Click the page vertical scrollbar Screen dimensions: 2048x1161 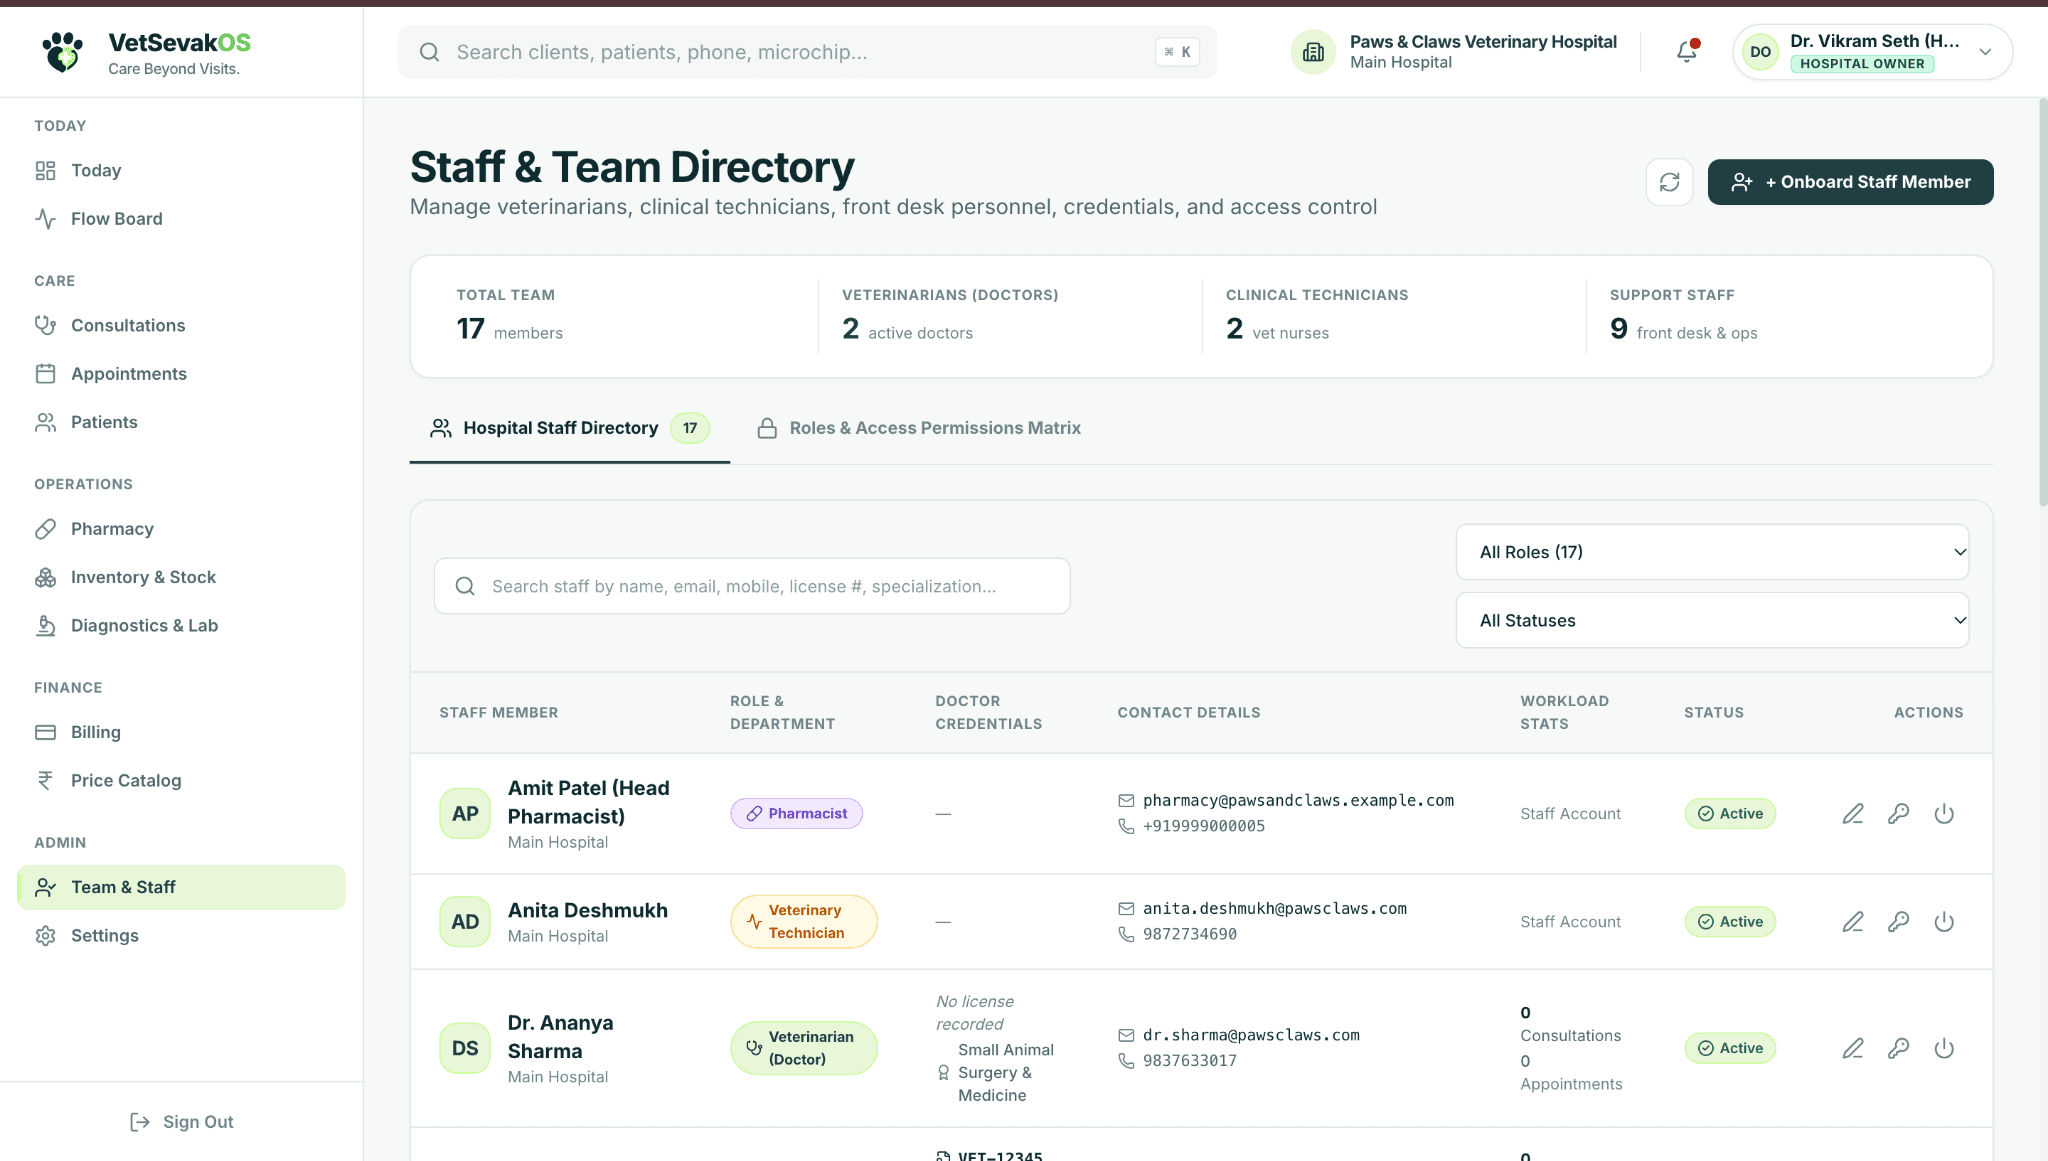(2042, 300)
